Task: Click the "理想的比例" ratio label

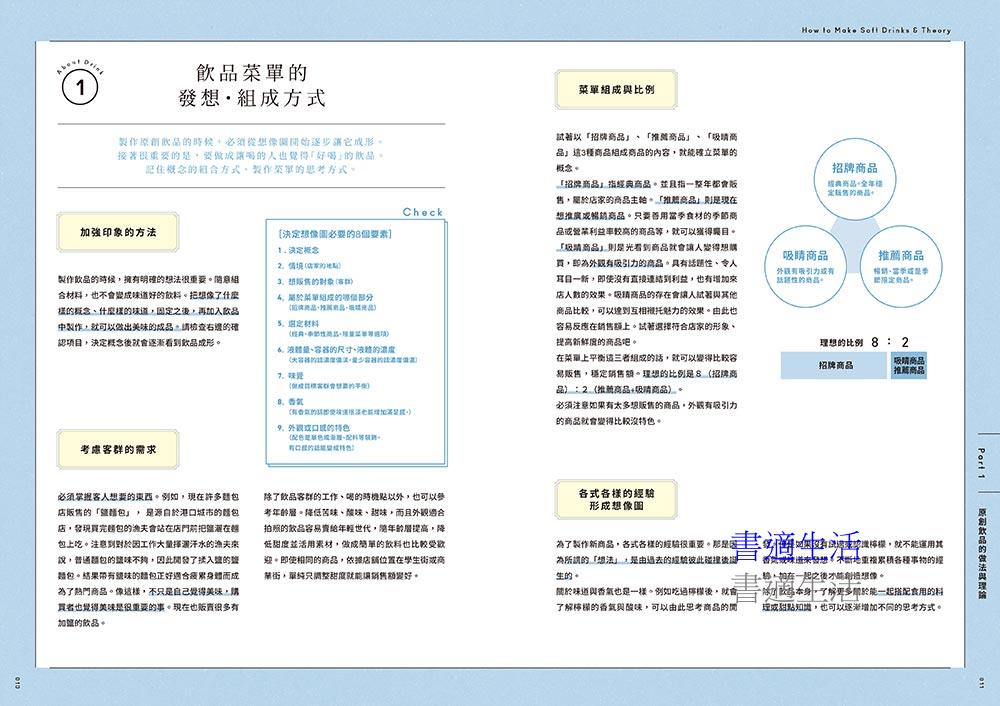Action: click(841, 342)
